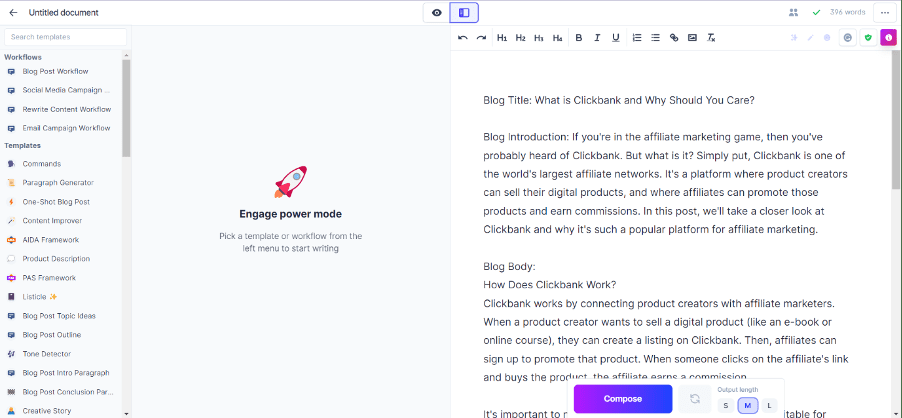The height and width of the screenshot is (418, 902).
Task: Apply Heading 2 formatting
Action: point(521,38)
